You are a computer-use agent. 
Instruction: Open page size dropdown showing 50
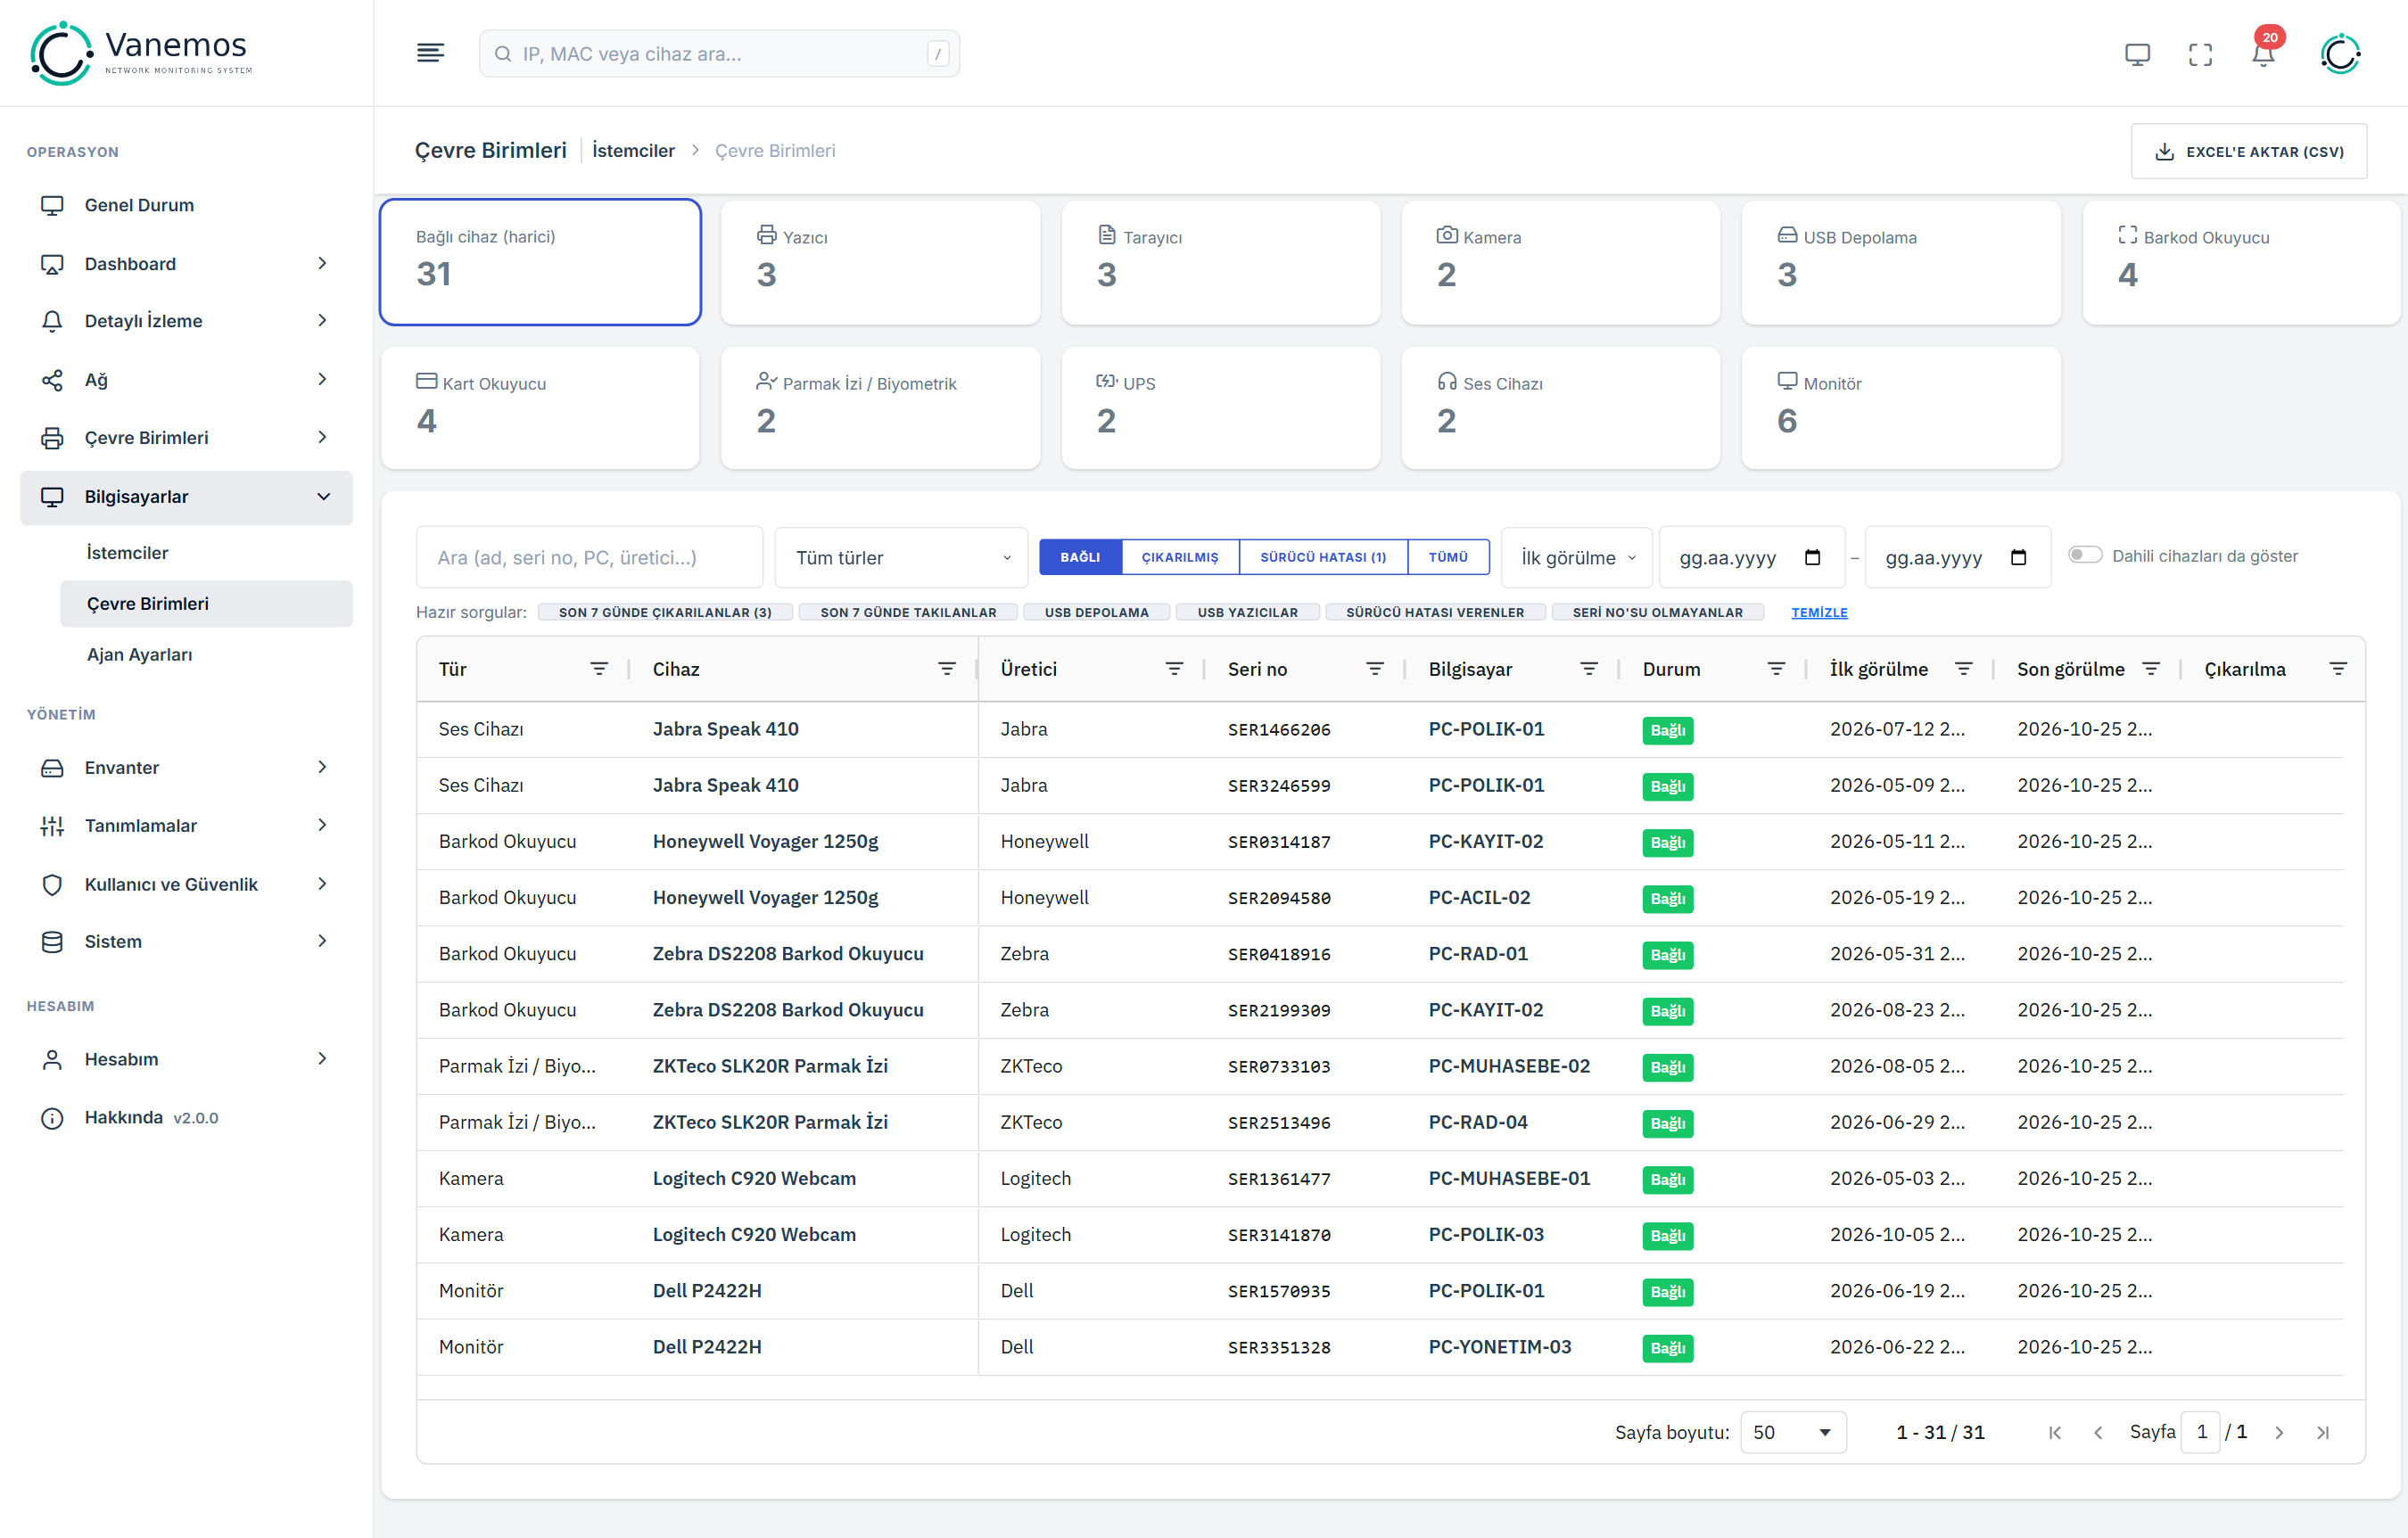click(1792, 1433)
